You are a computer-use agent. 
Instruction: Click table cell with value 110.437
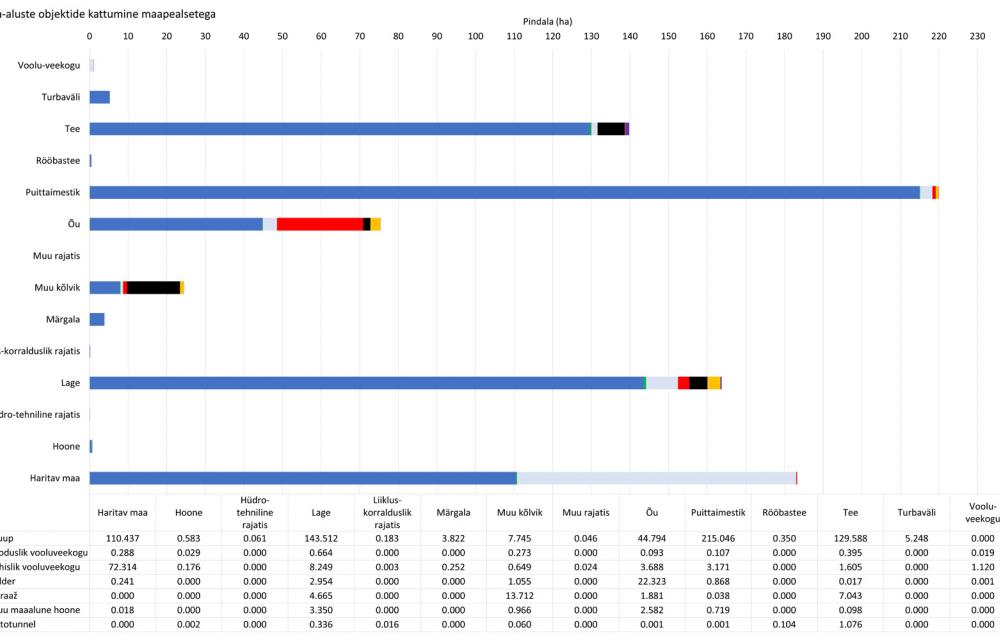[122, 539]
